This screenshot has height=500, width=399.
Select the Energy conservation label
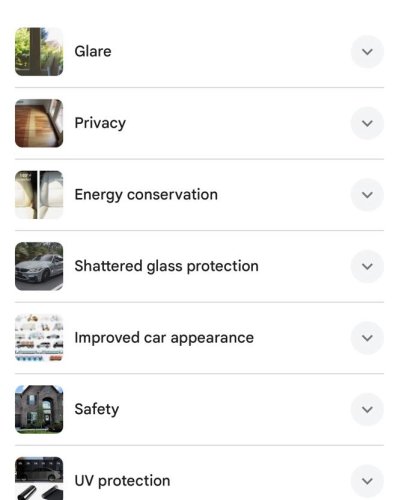pyautogui.click(x=146, y=195)
